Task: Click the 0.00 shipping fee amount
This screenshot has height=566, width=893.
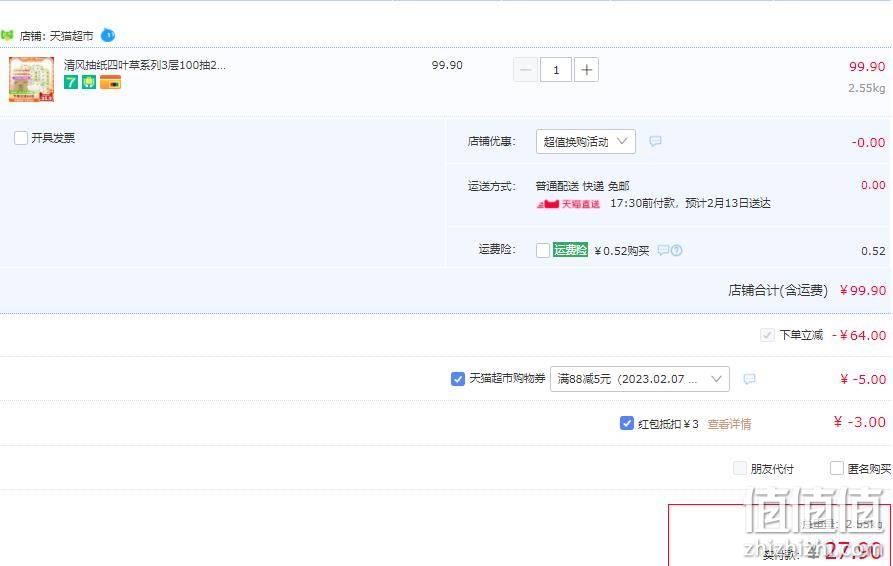Action: click(873, 185)
